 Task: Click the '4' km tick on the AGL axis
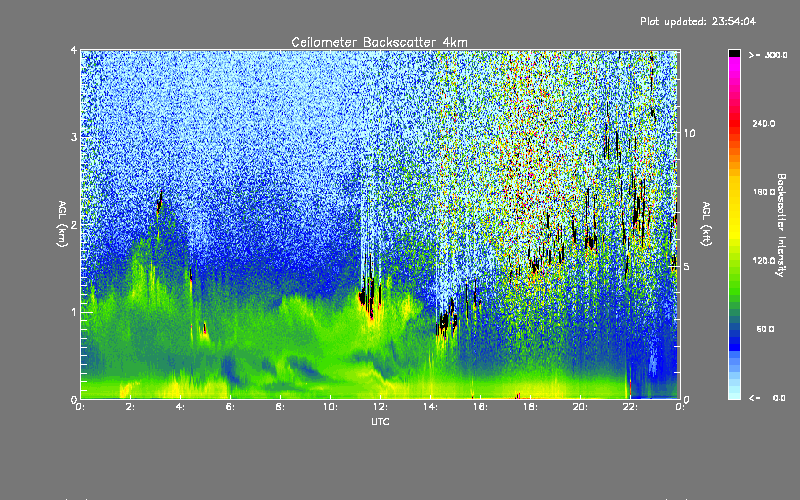tap(74, 51)
